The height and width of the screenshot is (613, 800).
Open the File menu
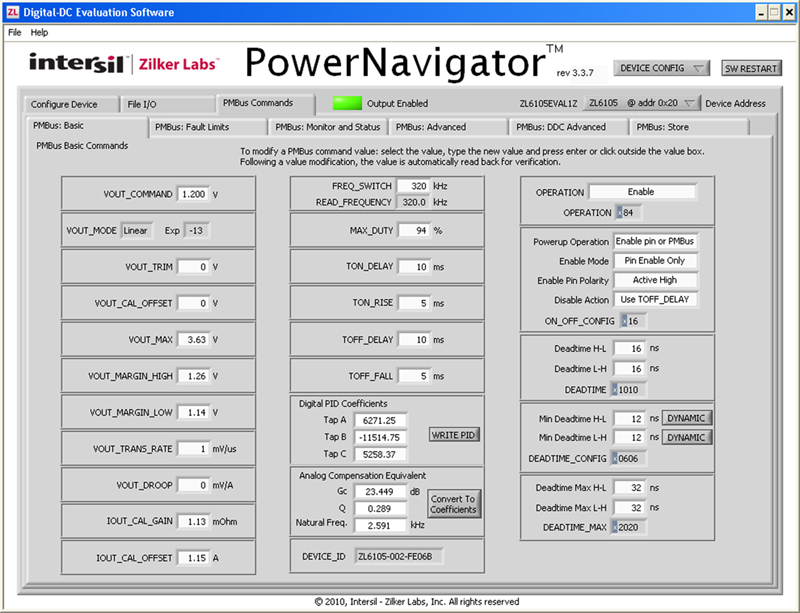pyautogui.click(x=14, y=32)
